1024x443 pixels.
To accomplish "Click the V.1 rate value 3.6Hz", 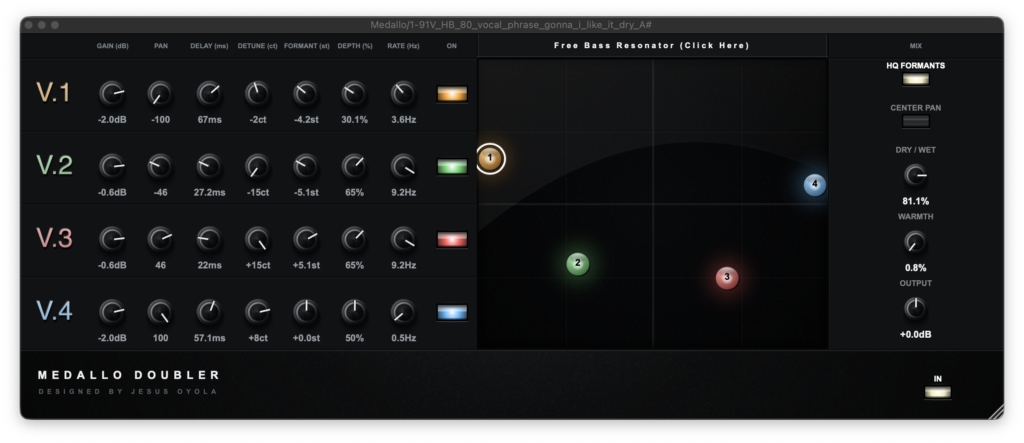I will pos(403,120).
